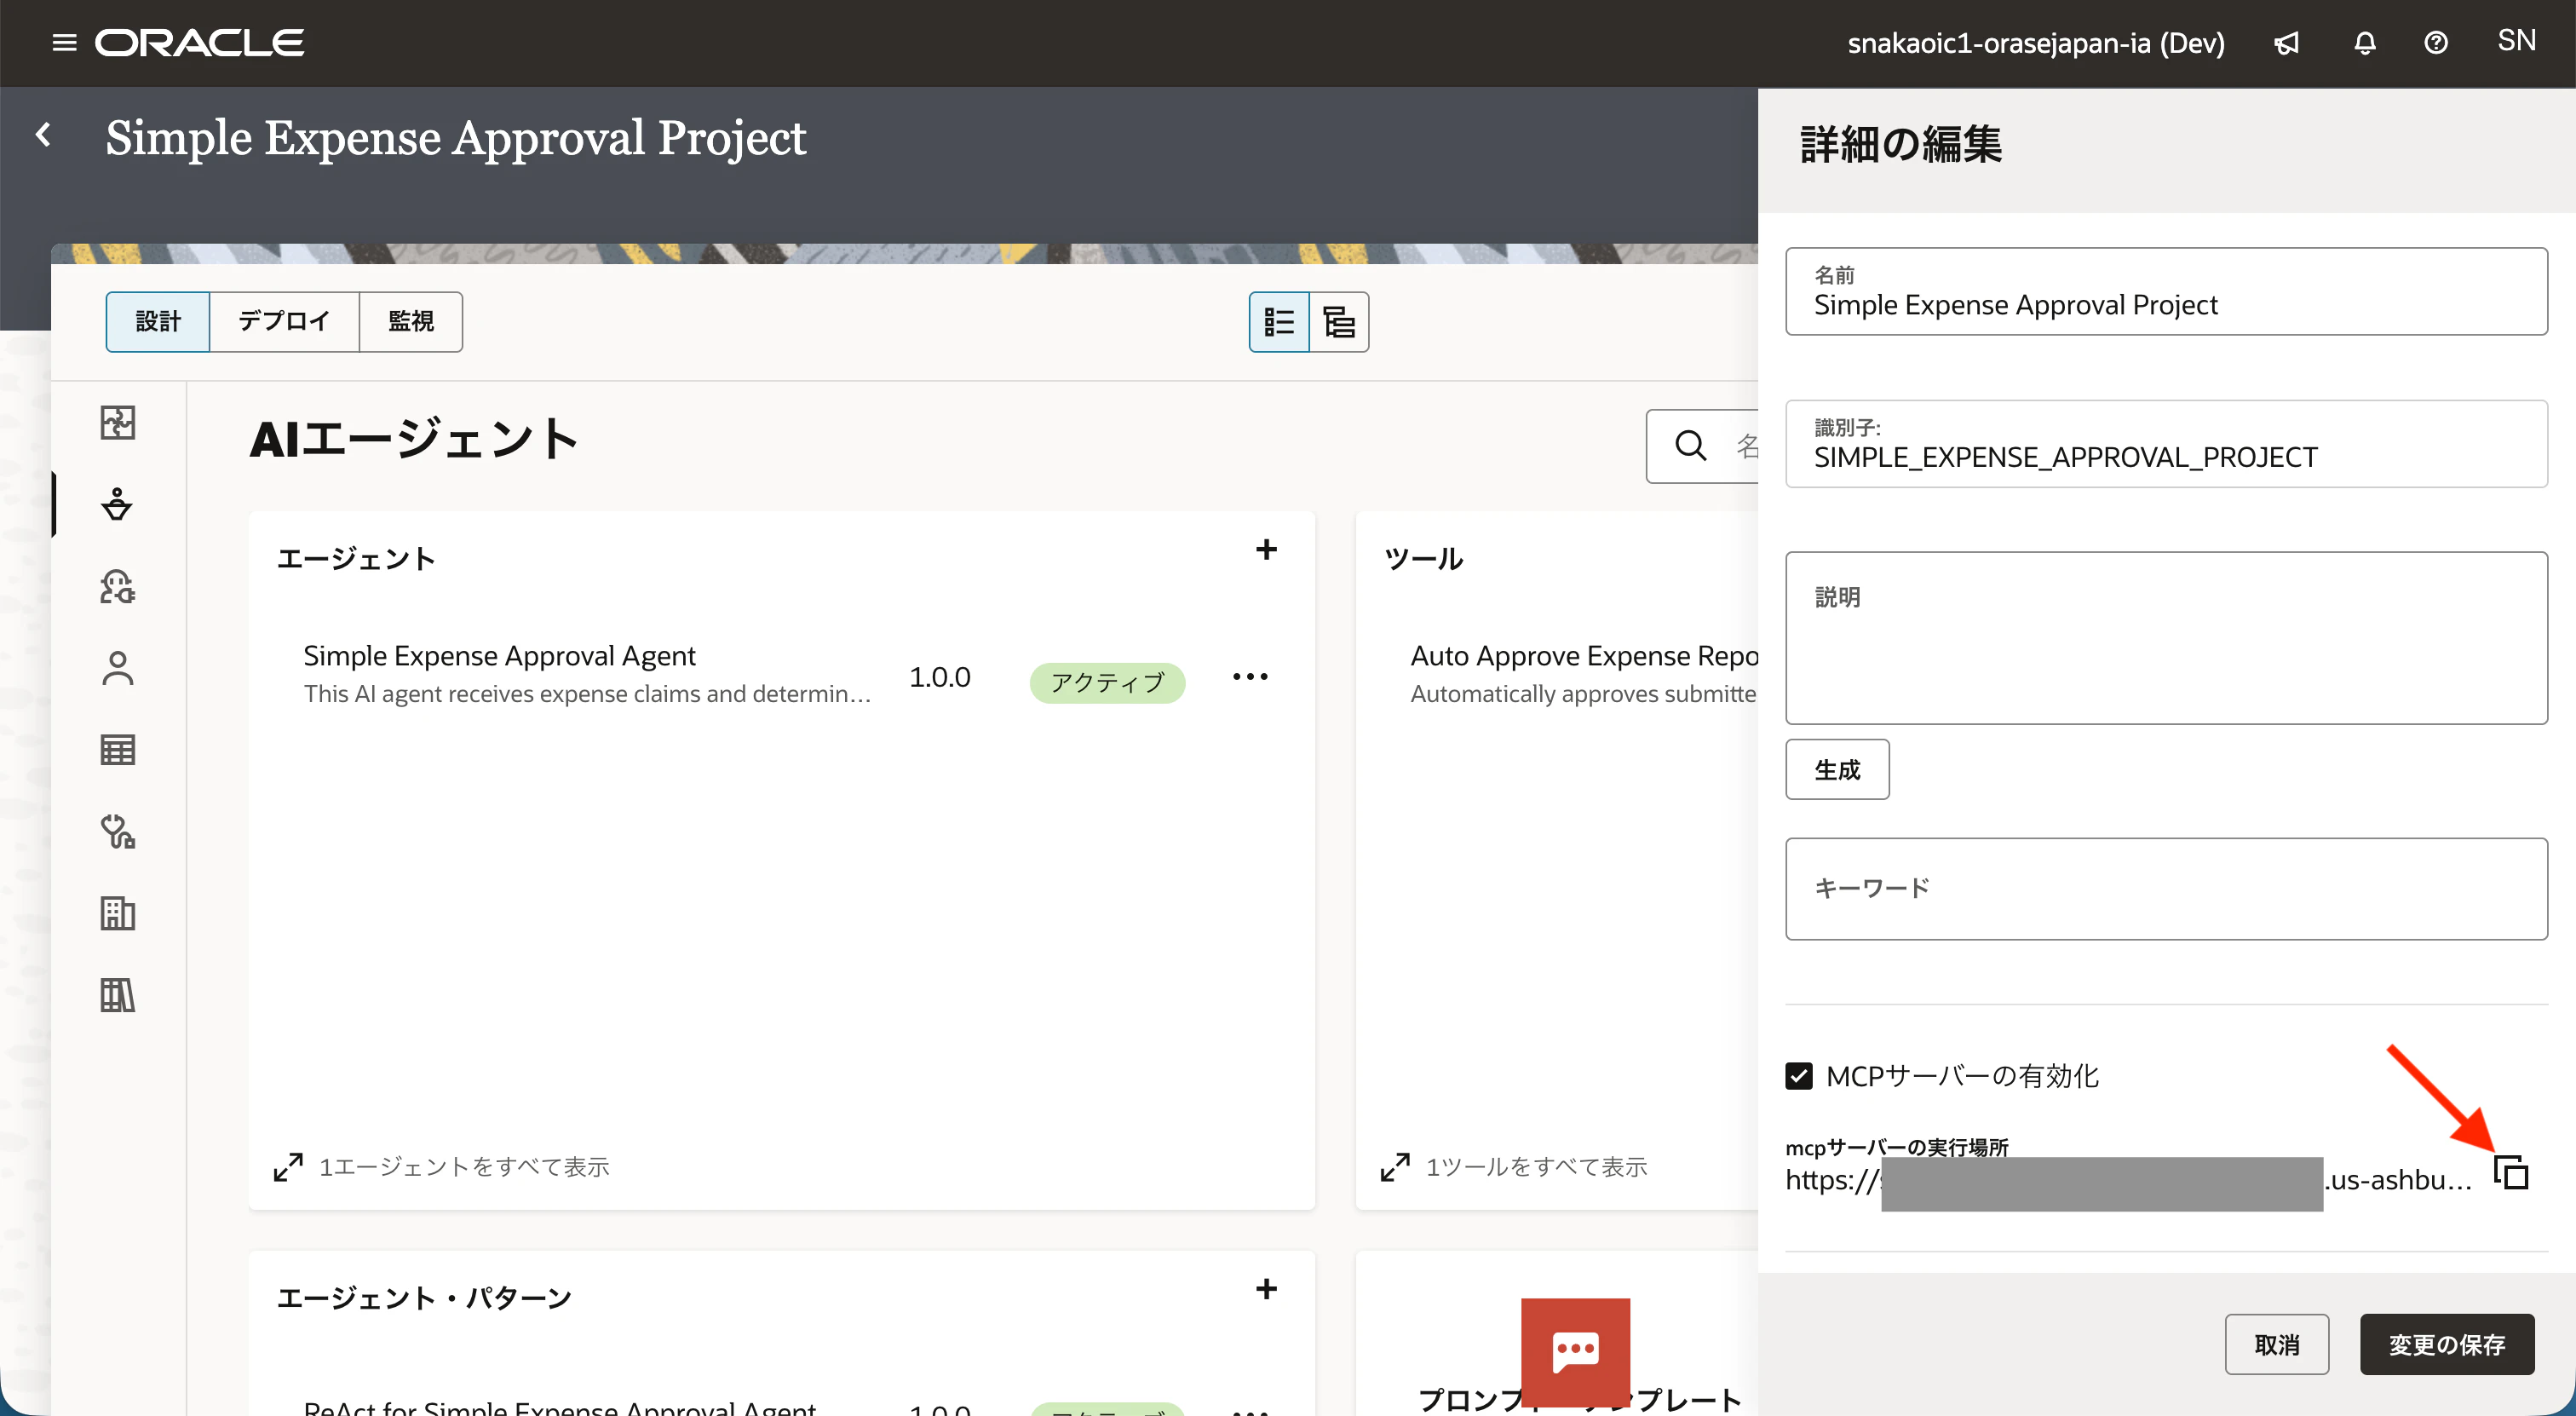Click the 名前 input field
The height and width of the screenshot is (1416, 2576).
(x=2166, y=291)
